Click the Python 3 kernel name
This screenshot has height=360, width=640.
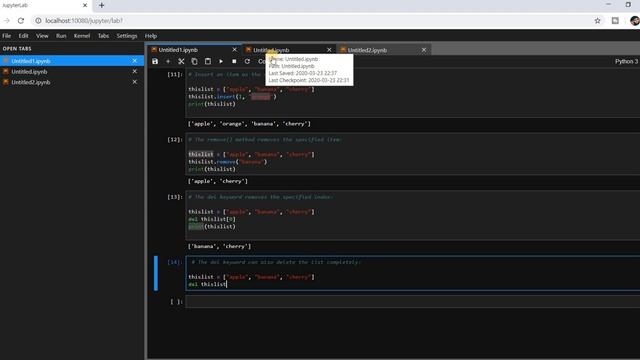click(x=626, y=61)
